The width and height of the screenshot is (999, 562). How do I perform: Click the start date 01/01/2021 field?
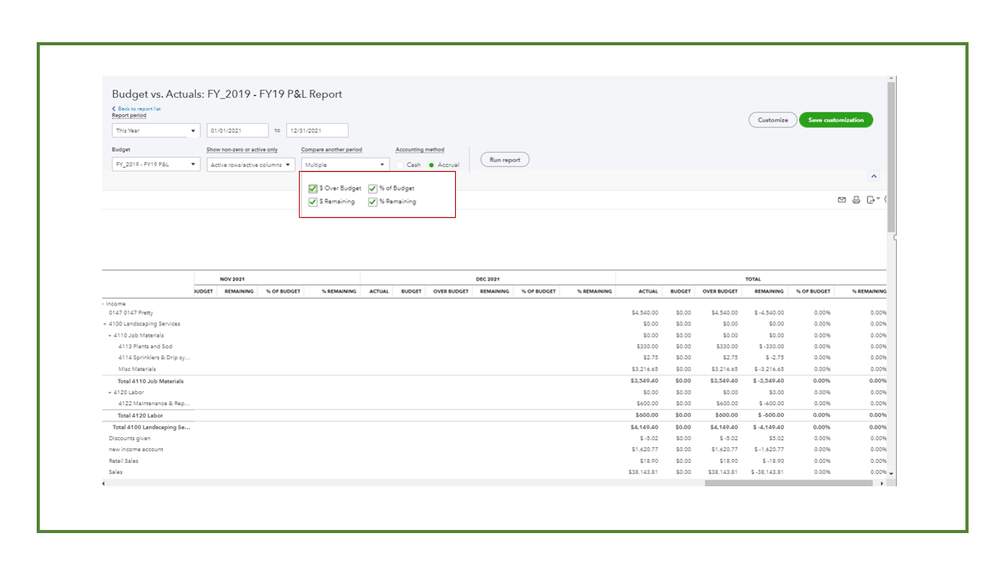(x=238, y=131)
